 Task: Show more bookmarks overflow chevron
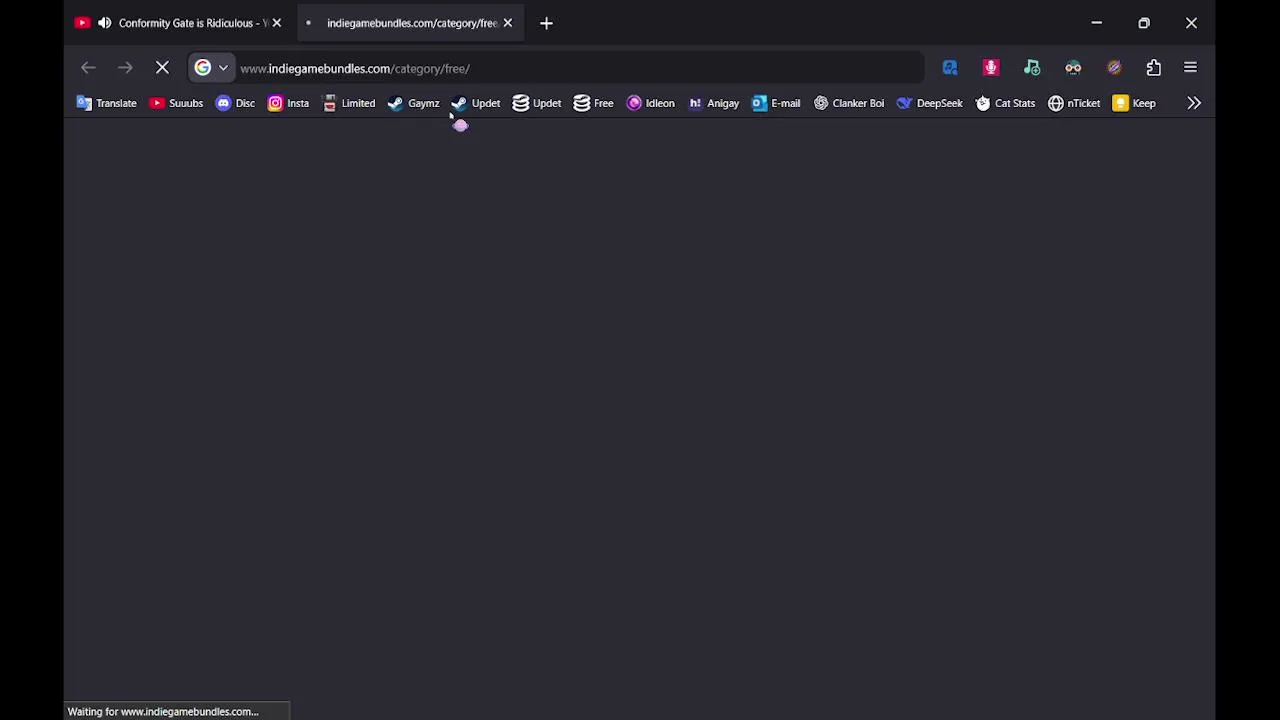pos(1194,103)
